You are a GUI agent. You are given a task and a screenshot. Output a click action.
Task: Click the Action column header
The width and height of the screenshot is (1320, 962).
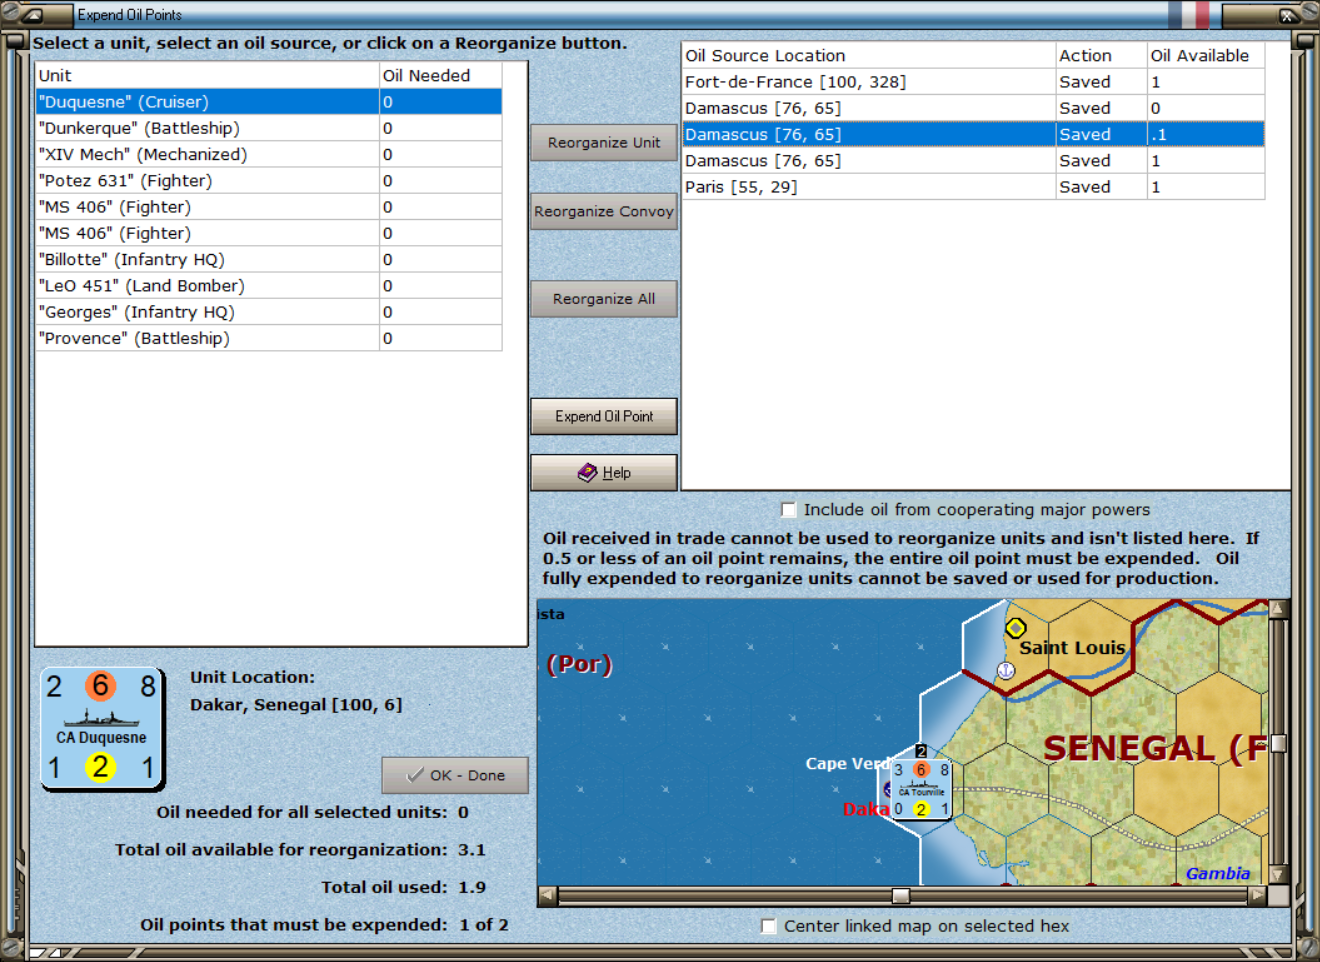(x=1101, y=56)
